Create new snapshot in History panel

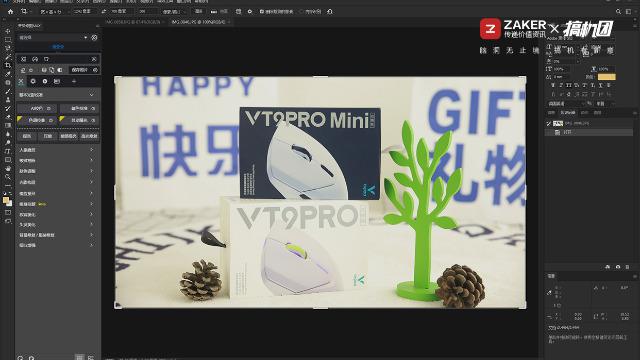click(x=618, y=267)
